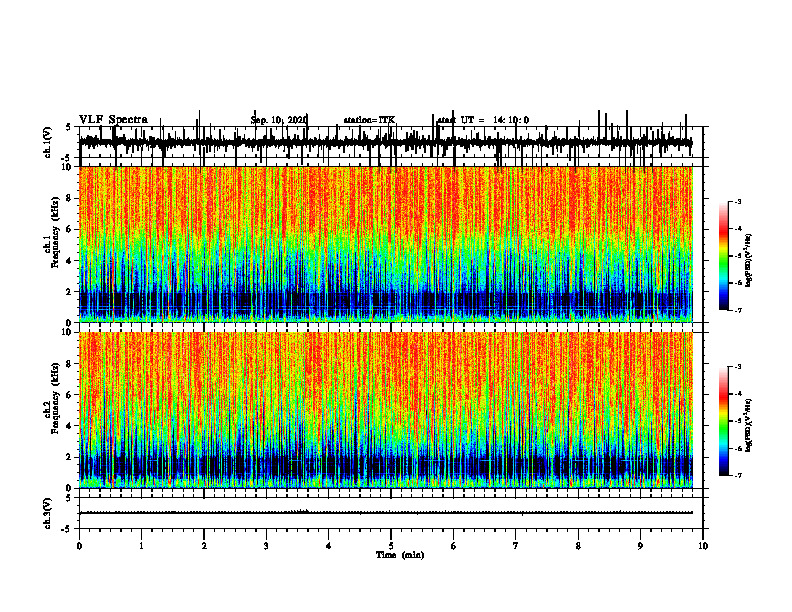Click time axis tick label 4

coord(329,546)
